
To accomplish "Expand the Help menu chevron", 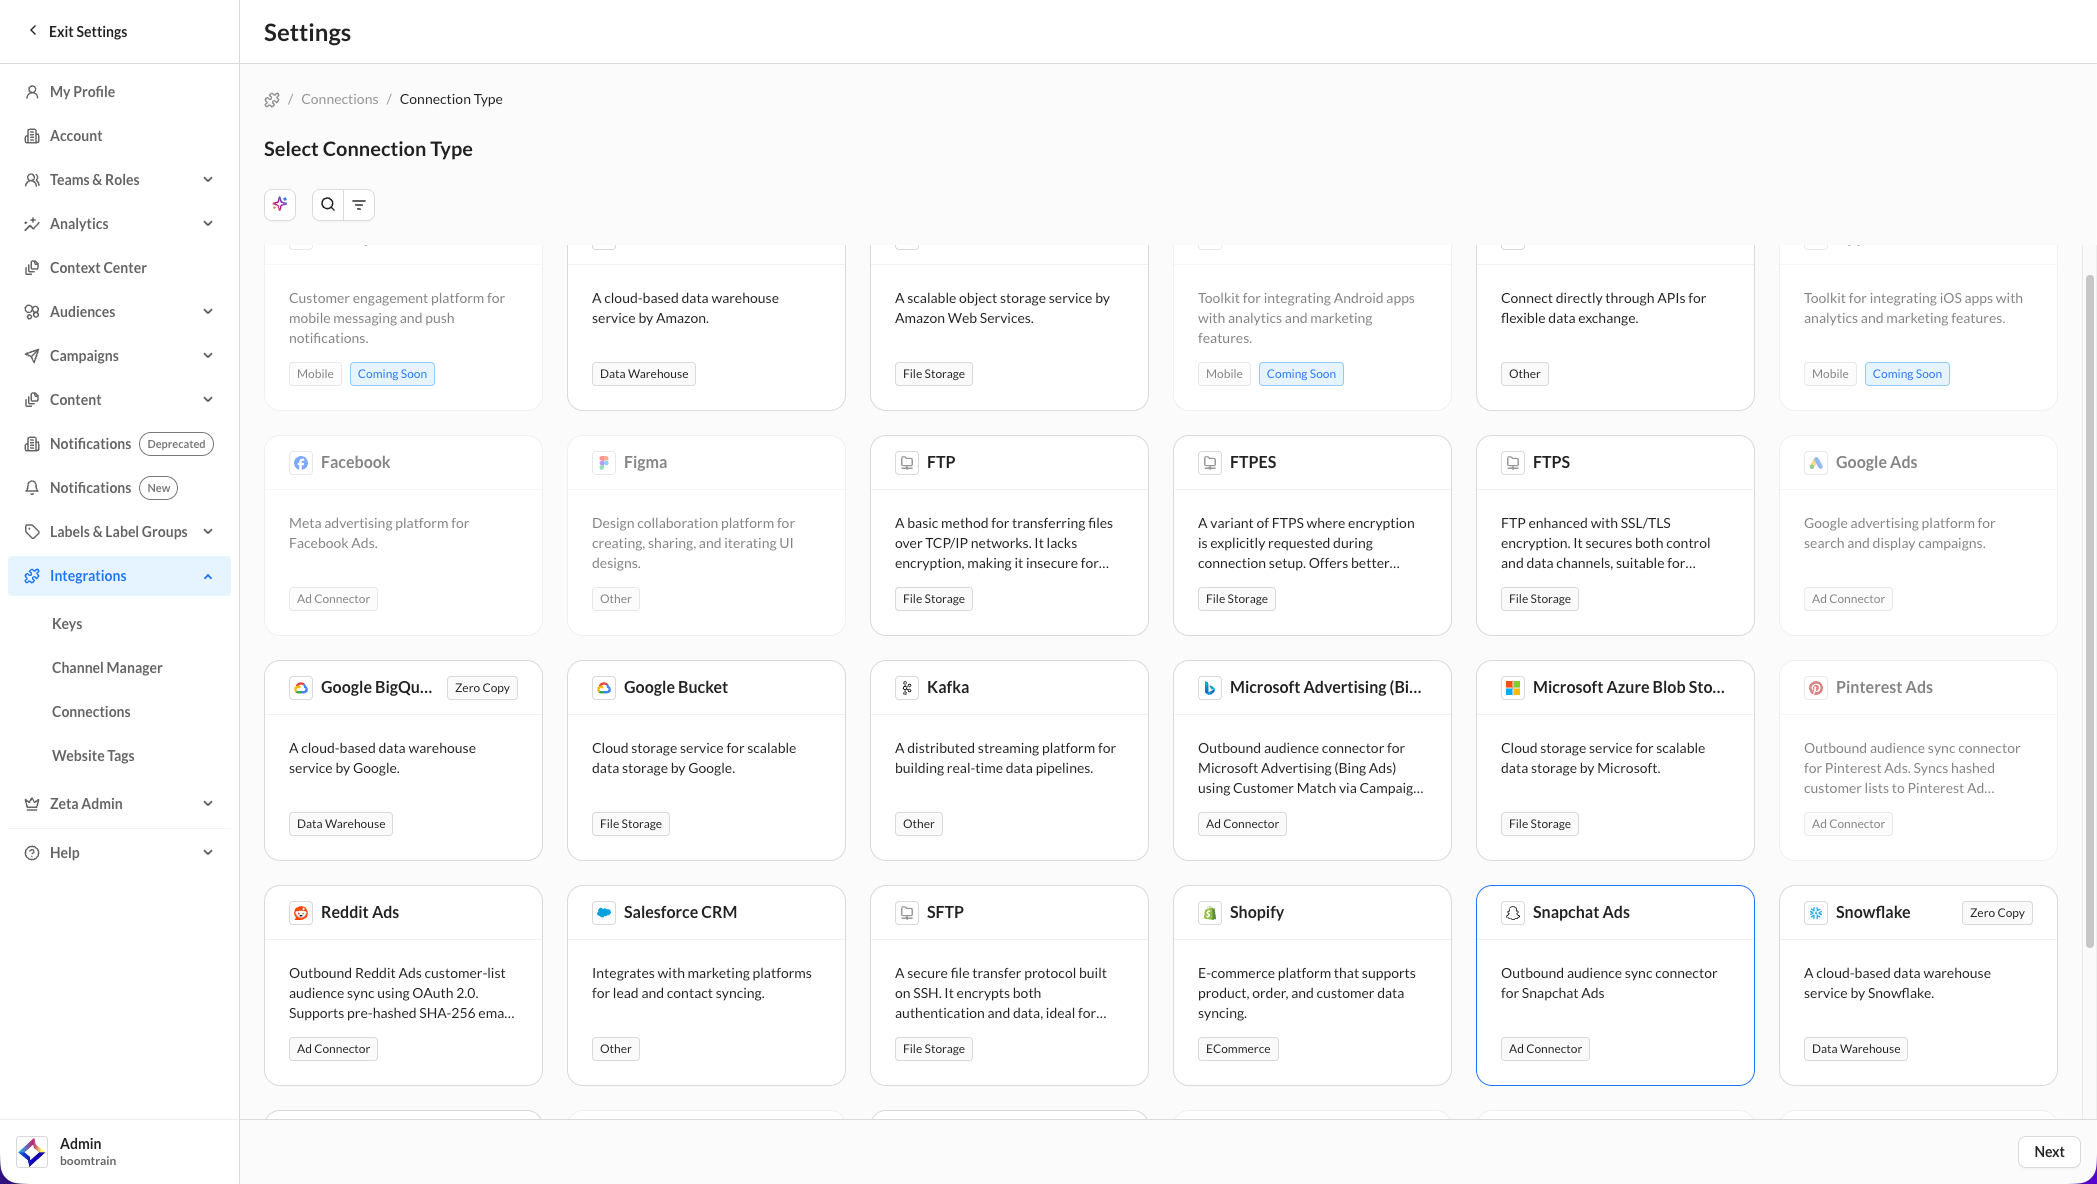I will pyautogui.click(x=208, y=852).
